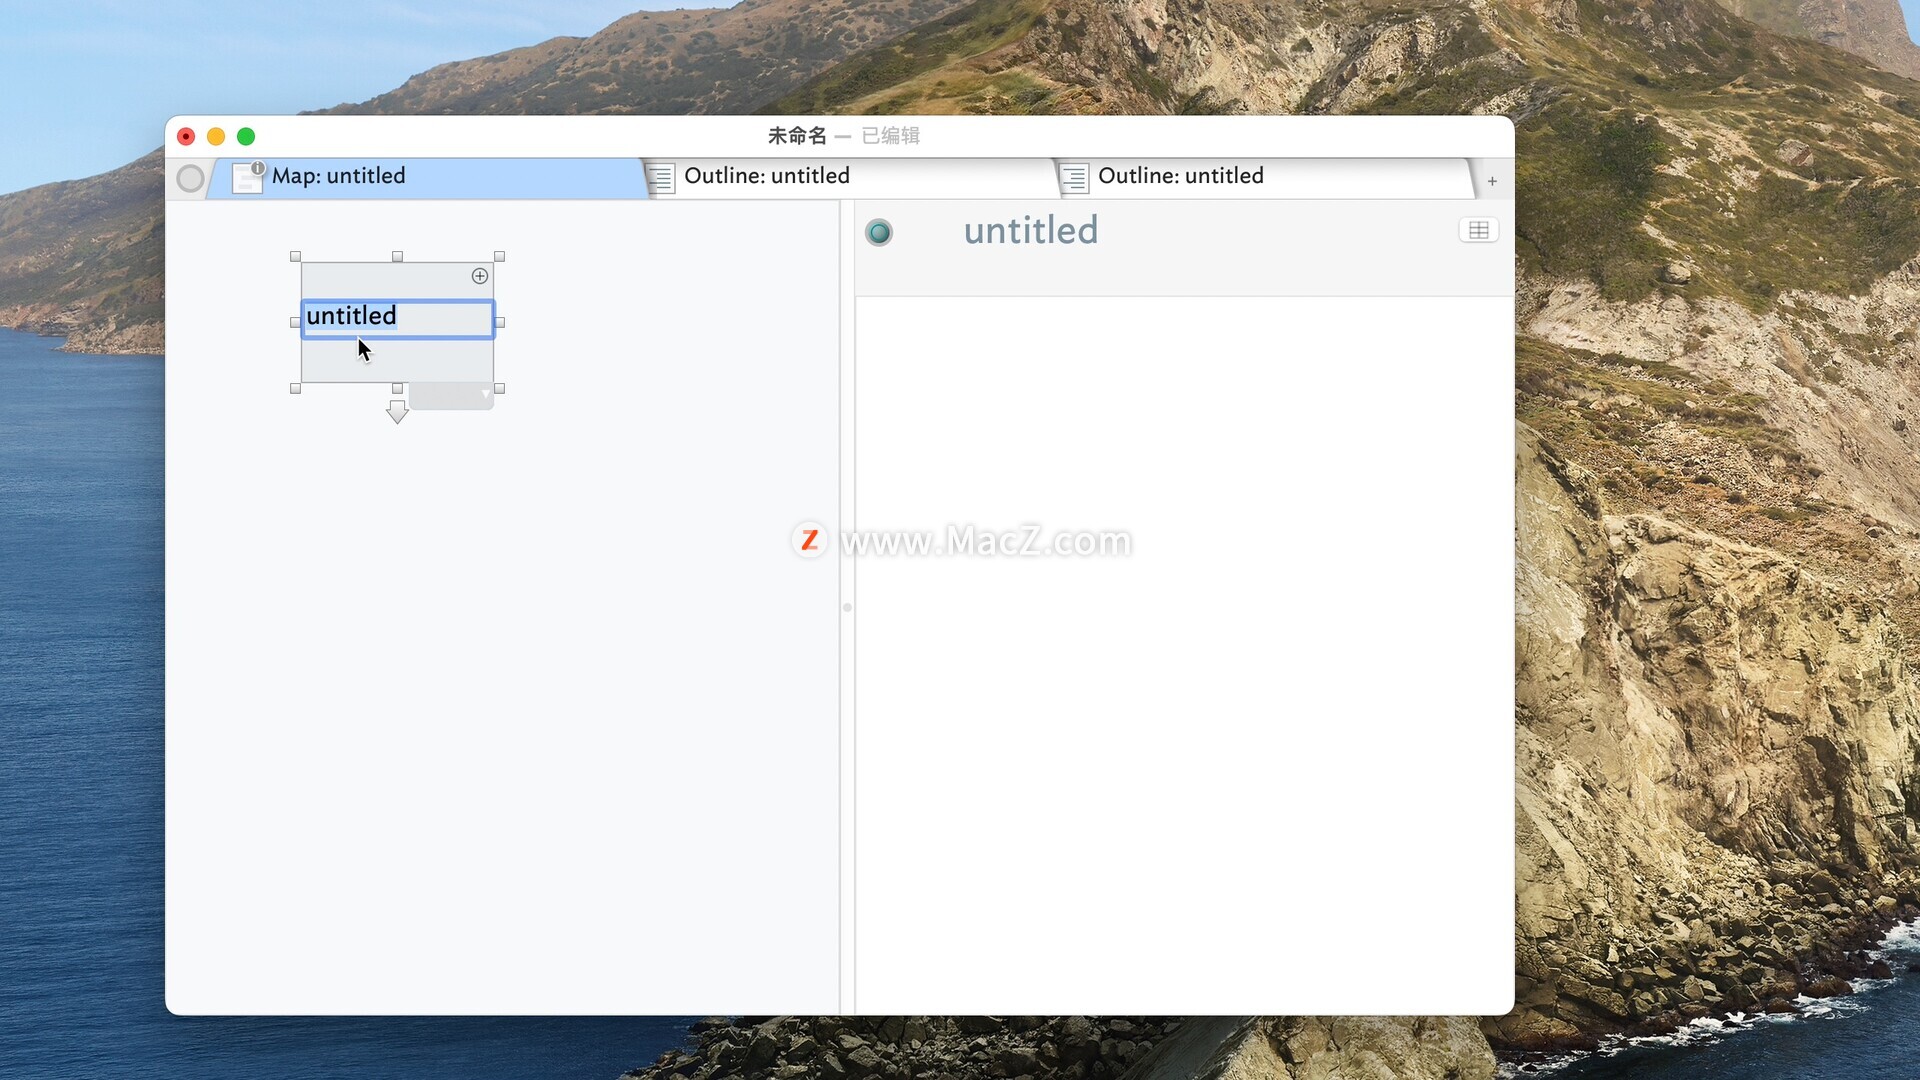The width and height of the screenshot is (1920, 1080).
Task: Click the Map tab's note icon with info badge
Action: click(x=247, y=177)
